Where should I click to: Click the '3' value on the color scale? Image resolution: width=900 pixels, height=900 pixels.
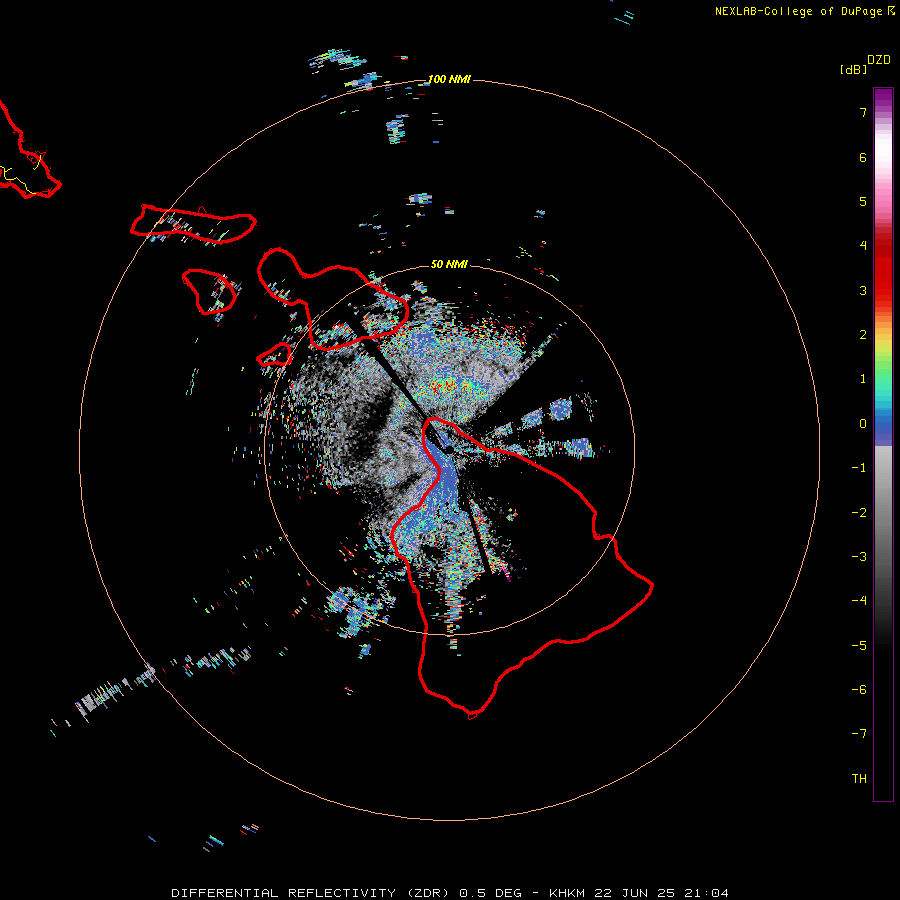(863, 290)
